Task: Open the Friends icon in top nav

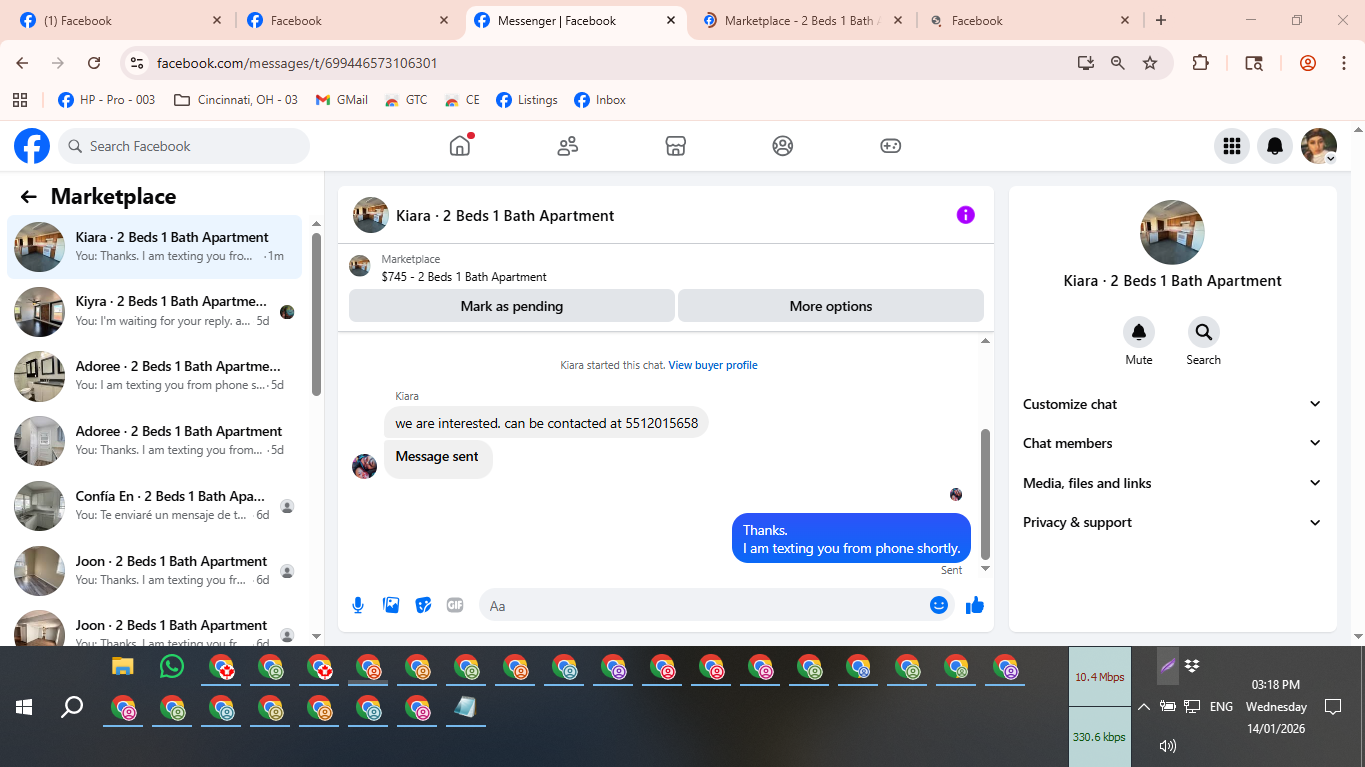Action: tap(568, 146)
